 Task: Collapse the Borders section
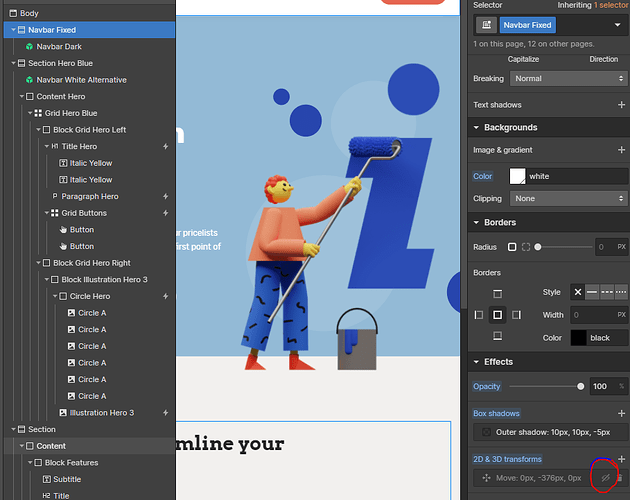(x=476, y=222)
